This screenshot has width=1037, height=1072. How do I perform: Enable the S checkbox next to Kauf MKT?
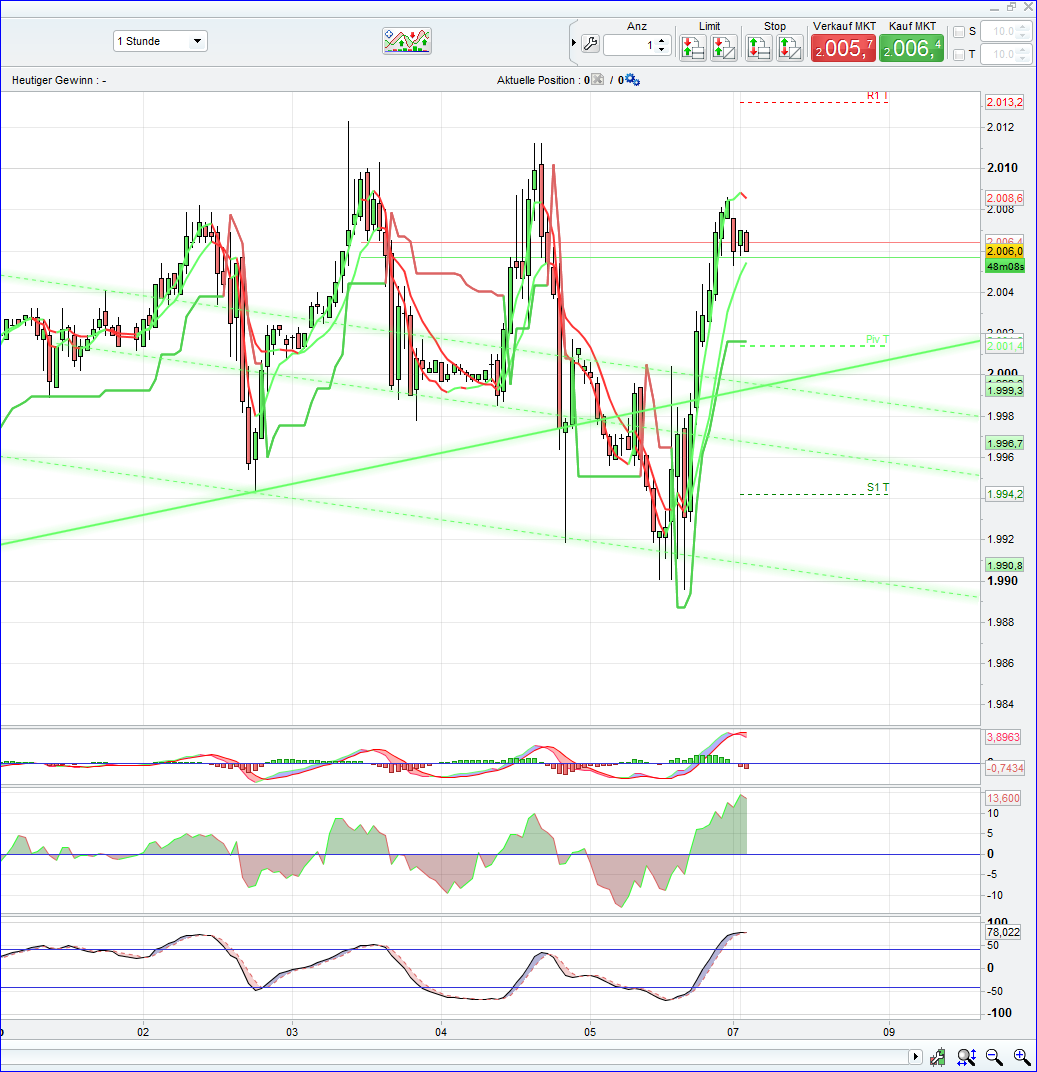point(958,31)
